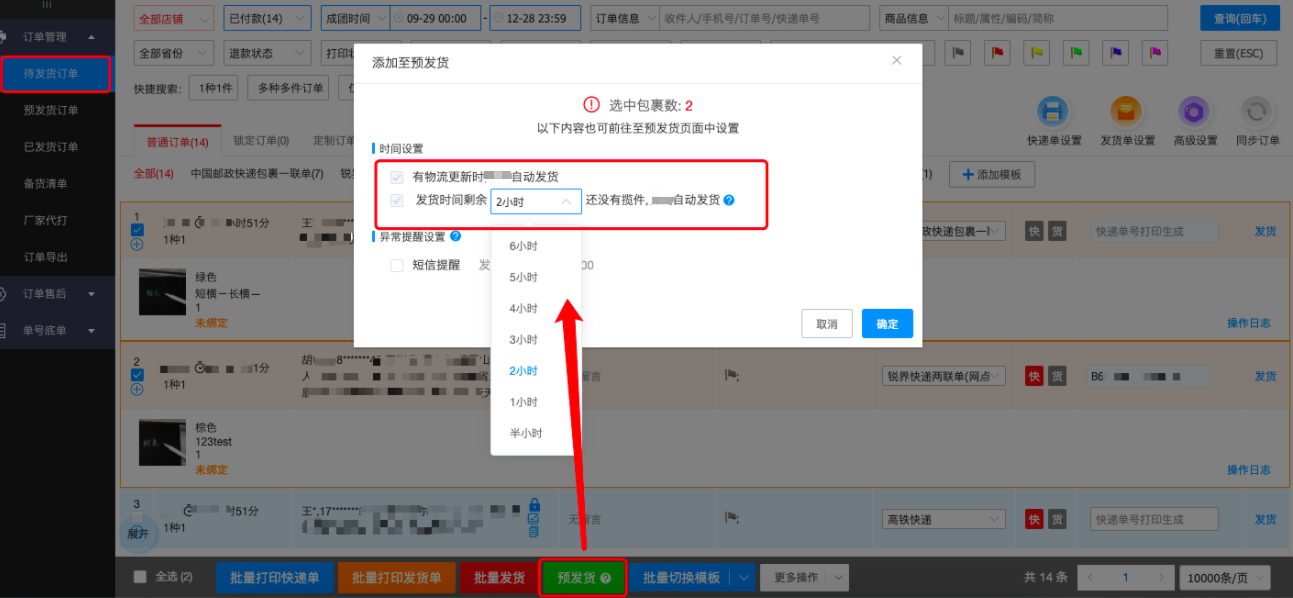Click help icon beside 异常提醒设置
This screenshot has width=1293, height=598.
pyautogui.click(x=456, y=237)
